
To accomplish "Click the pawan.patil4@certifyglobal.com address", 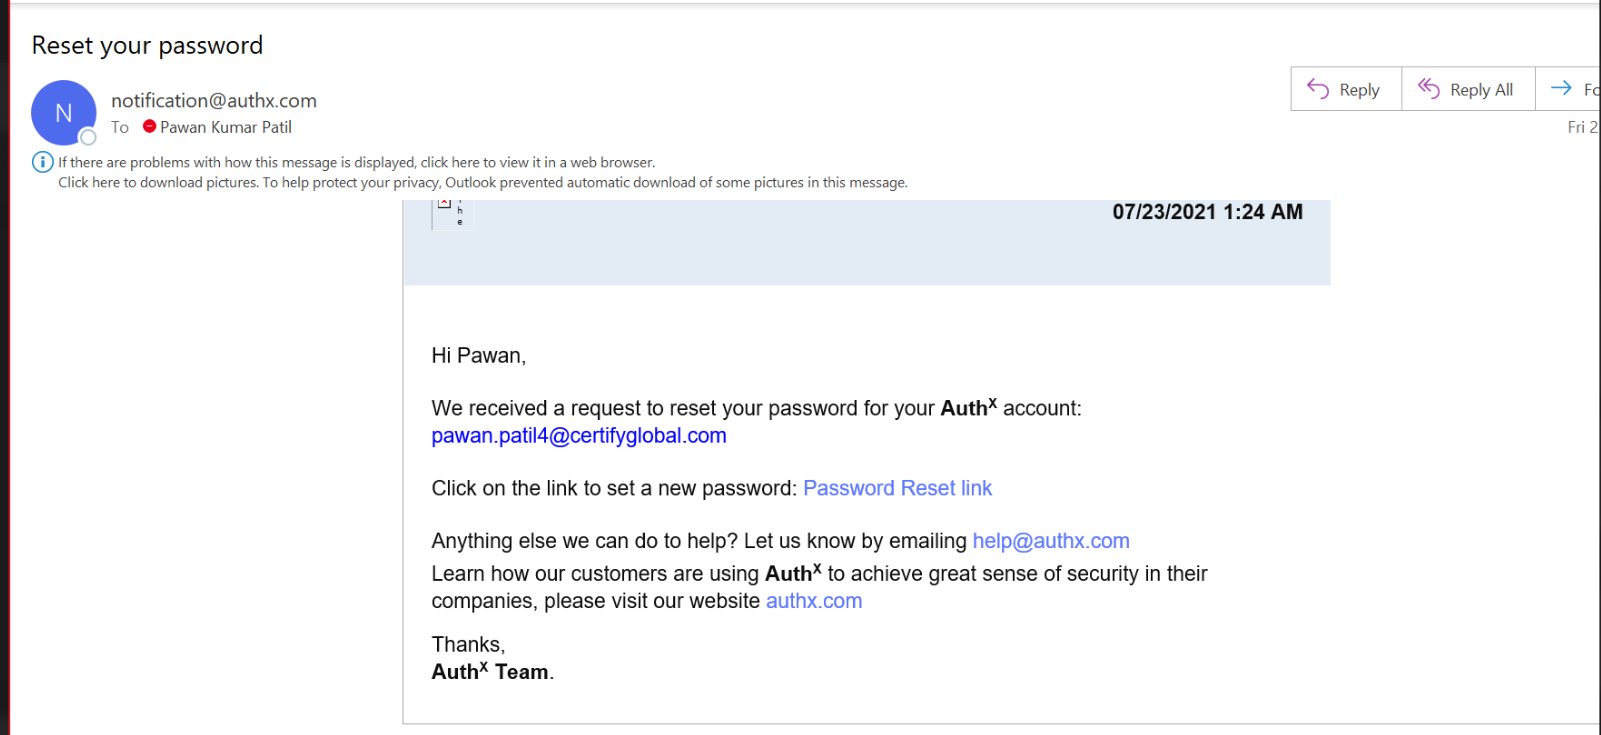I will click(579, 436).
